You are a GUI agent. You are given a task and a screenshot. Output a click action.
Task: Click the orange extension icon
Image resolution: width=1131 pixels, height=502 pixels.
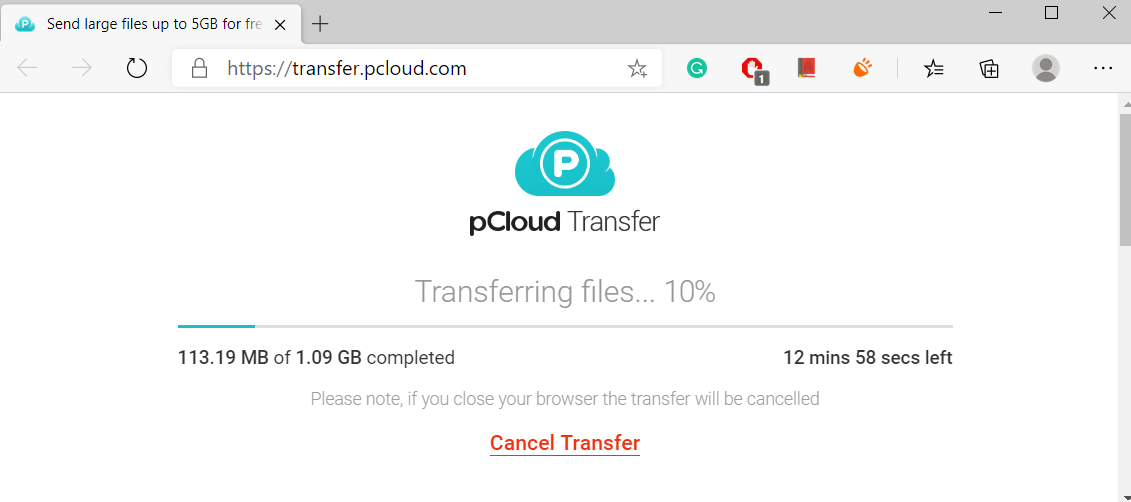point(862,69)
